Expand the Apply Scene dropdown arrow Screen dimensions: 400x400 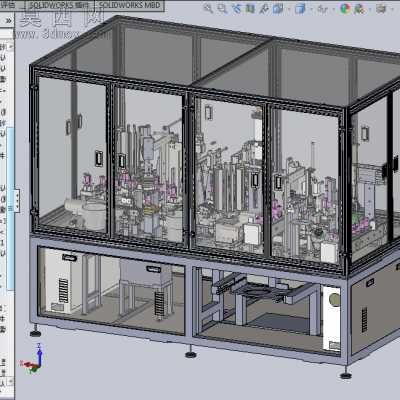coord(370,9)
